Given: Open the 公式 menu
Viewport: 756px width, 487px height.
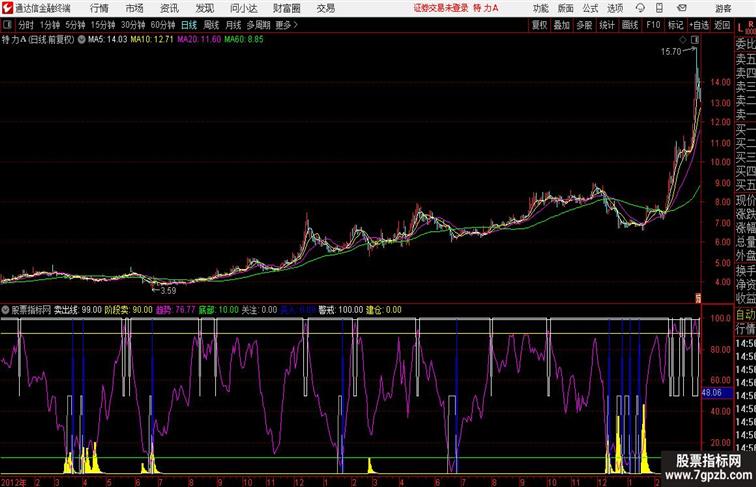Looking at the screenshot, I should [590, 8].
